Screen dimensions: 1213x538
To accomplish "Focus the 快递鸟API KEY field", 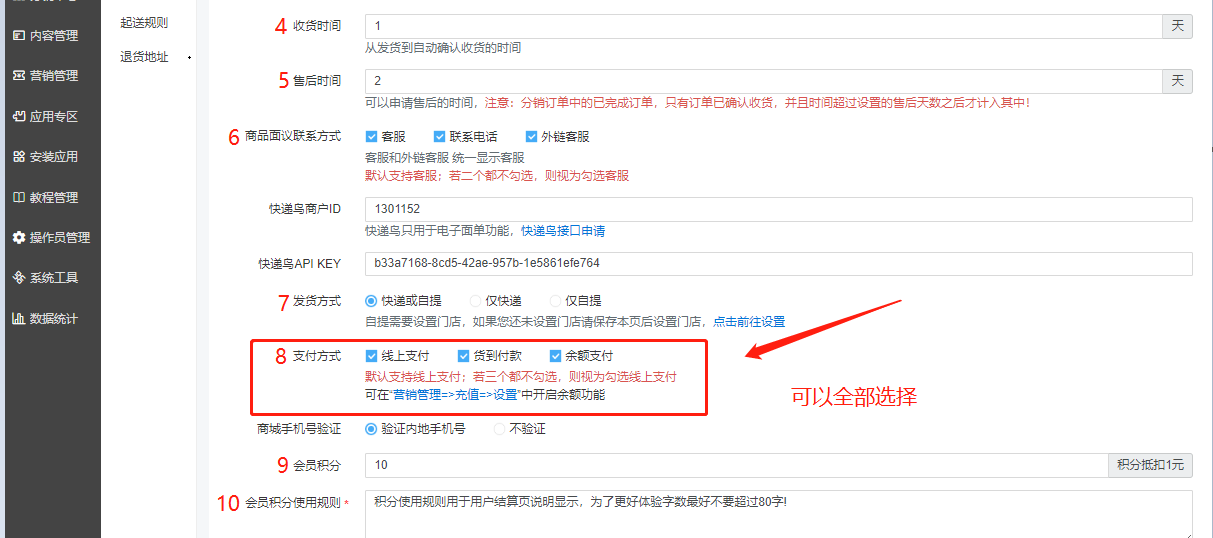I will click(779, 263).
